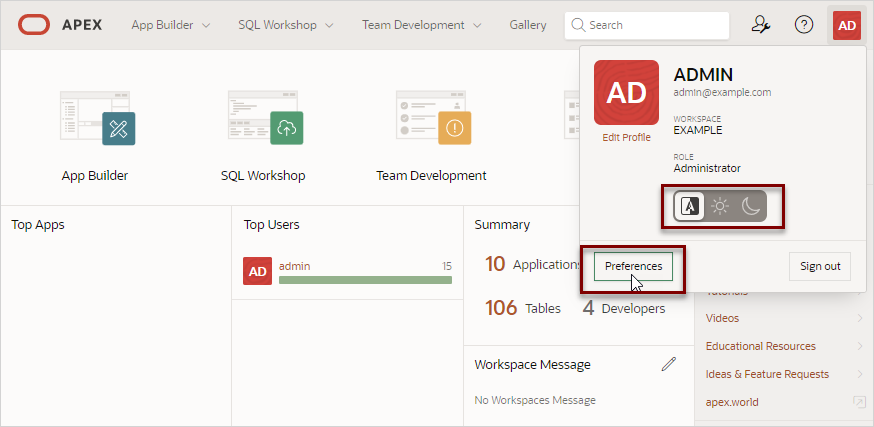Open the Educational Resources link
This screenshot has width=874, height=427.
[x=760, y=346]
